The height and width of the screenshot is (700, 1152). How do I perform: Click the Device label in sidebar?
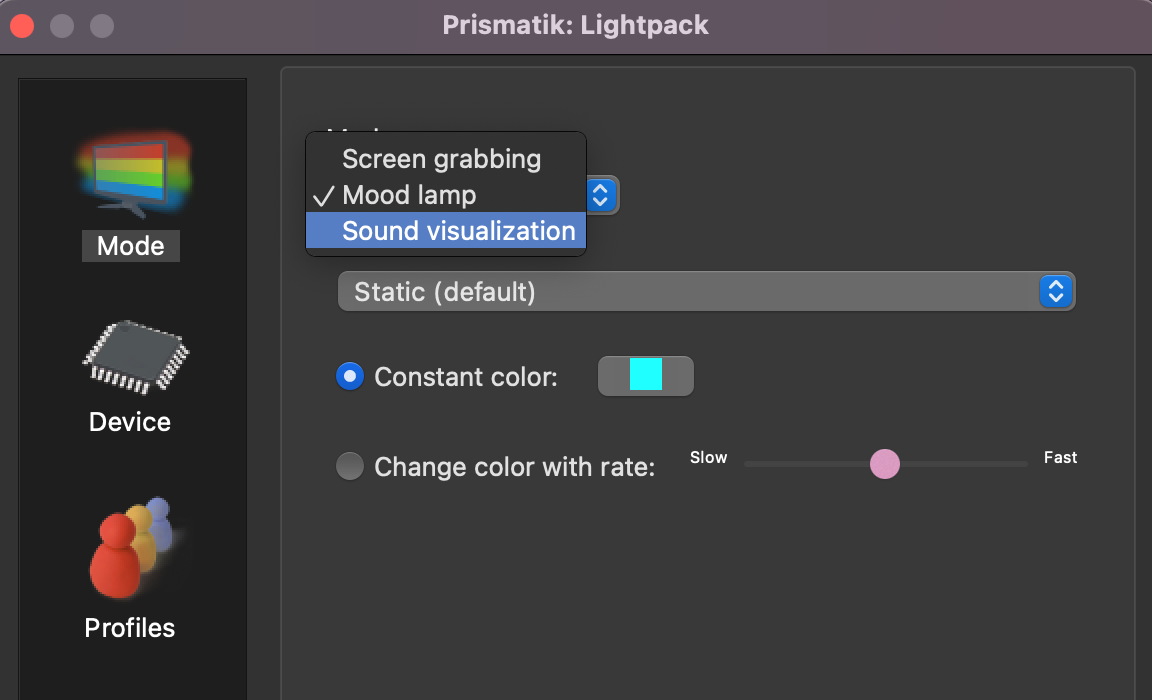click(x=130, y=421)
